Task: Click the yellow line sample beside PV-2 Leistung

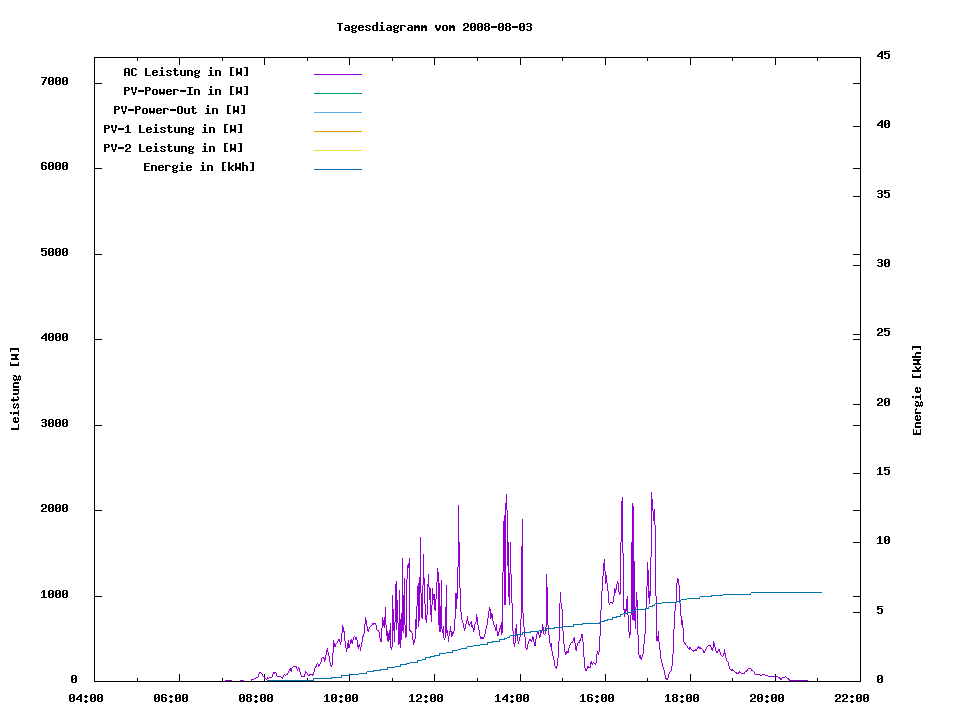Action: [337, 150]
